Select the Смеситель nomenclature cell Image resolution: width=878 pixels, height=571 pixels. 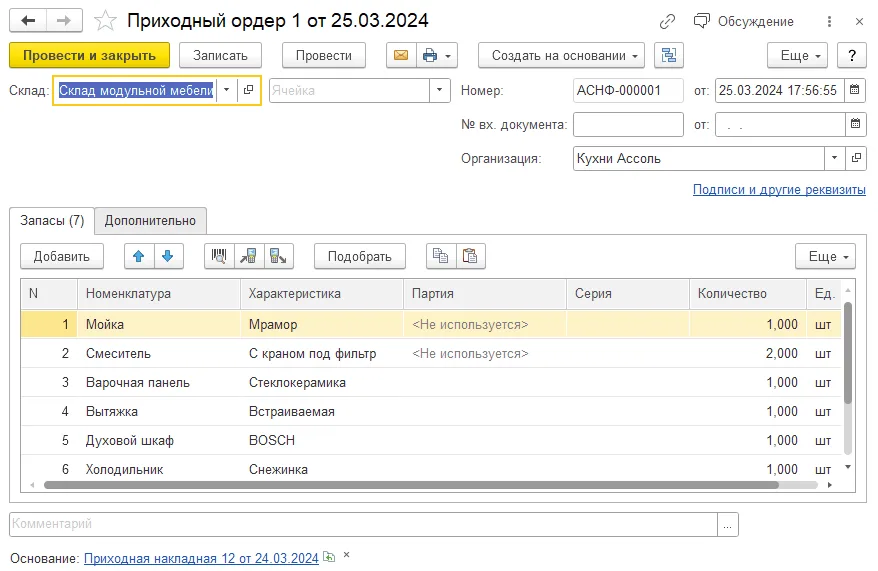pyautogui.click(x=159, y=354)
